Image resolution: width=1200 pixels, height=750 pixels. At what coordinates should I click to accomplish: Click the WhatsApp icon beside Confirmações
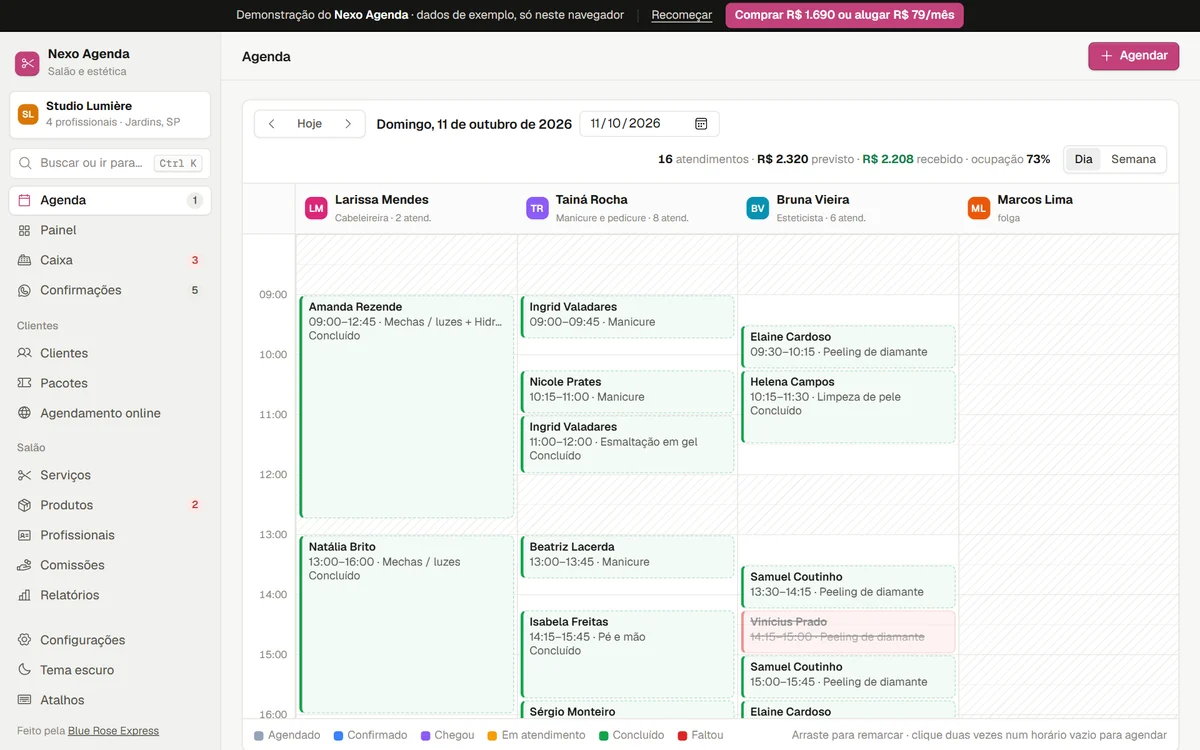(x=25, y=290)
